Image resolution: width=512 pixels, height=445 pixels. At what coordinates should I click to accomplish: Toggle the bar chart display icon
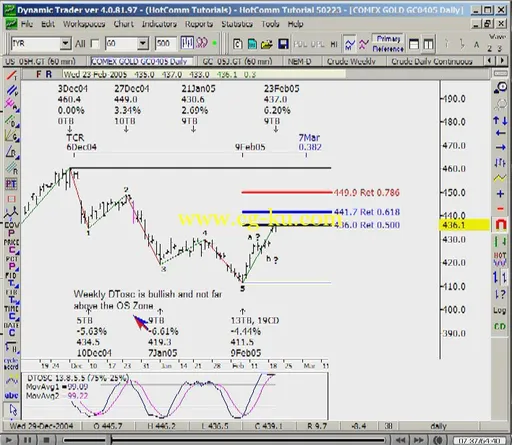click(187, 43)
